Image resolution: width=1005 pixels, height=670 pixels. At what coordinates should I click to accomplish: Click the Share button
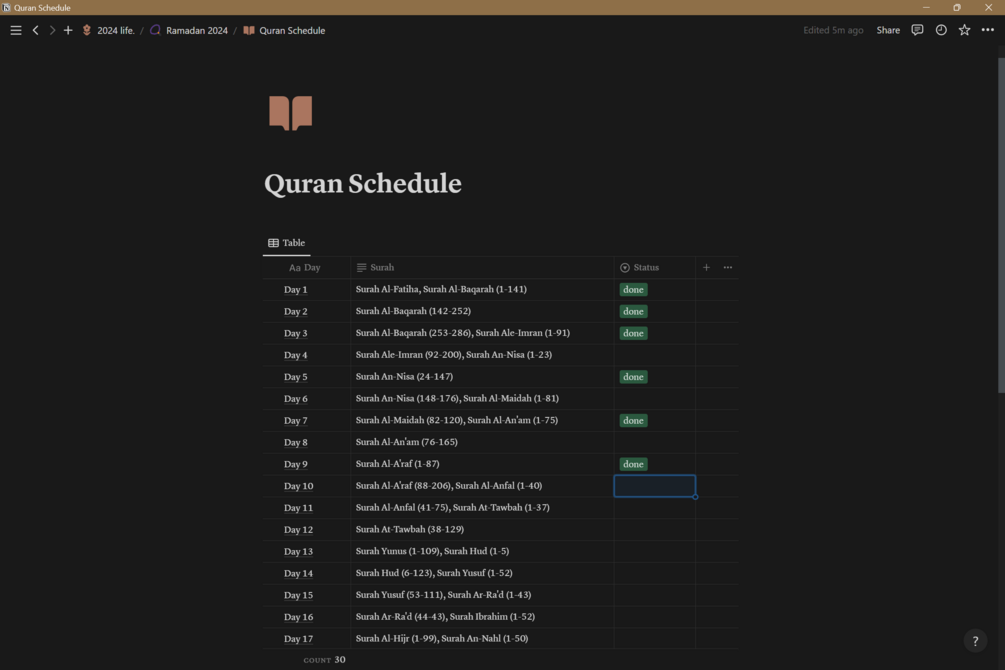888,30
